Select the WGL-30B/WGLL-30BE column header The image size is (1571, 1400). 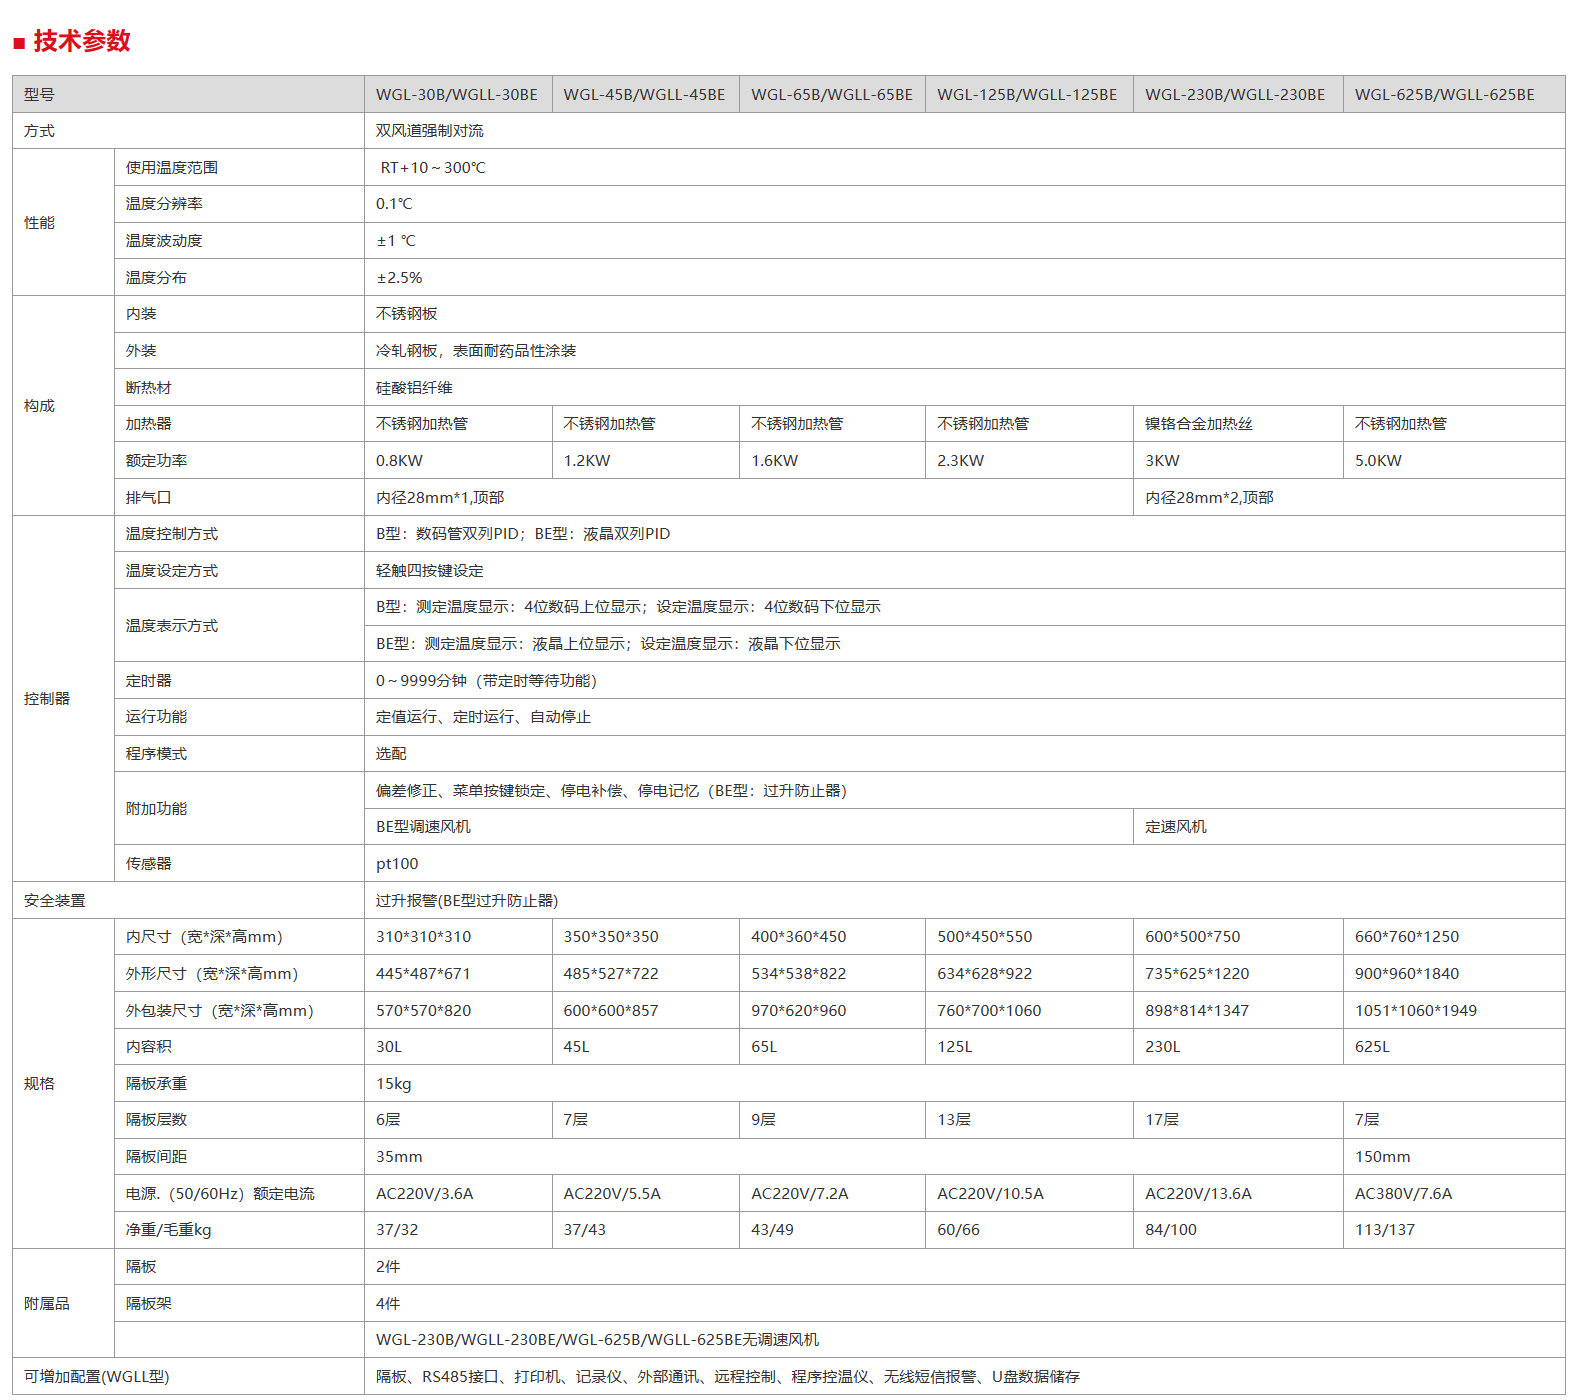tap(457, 95)
